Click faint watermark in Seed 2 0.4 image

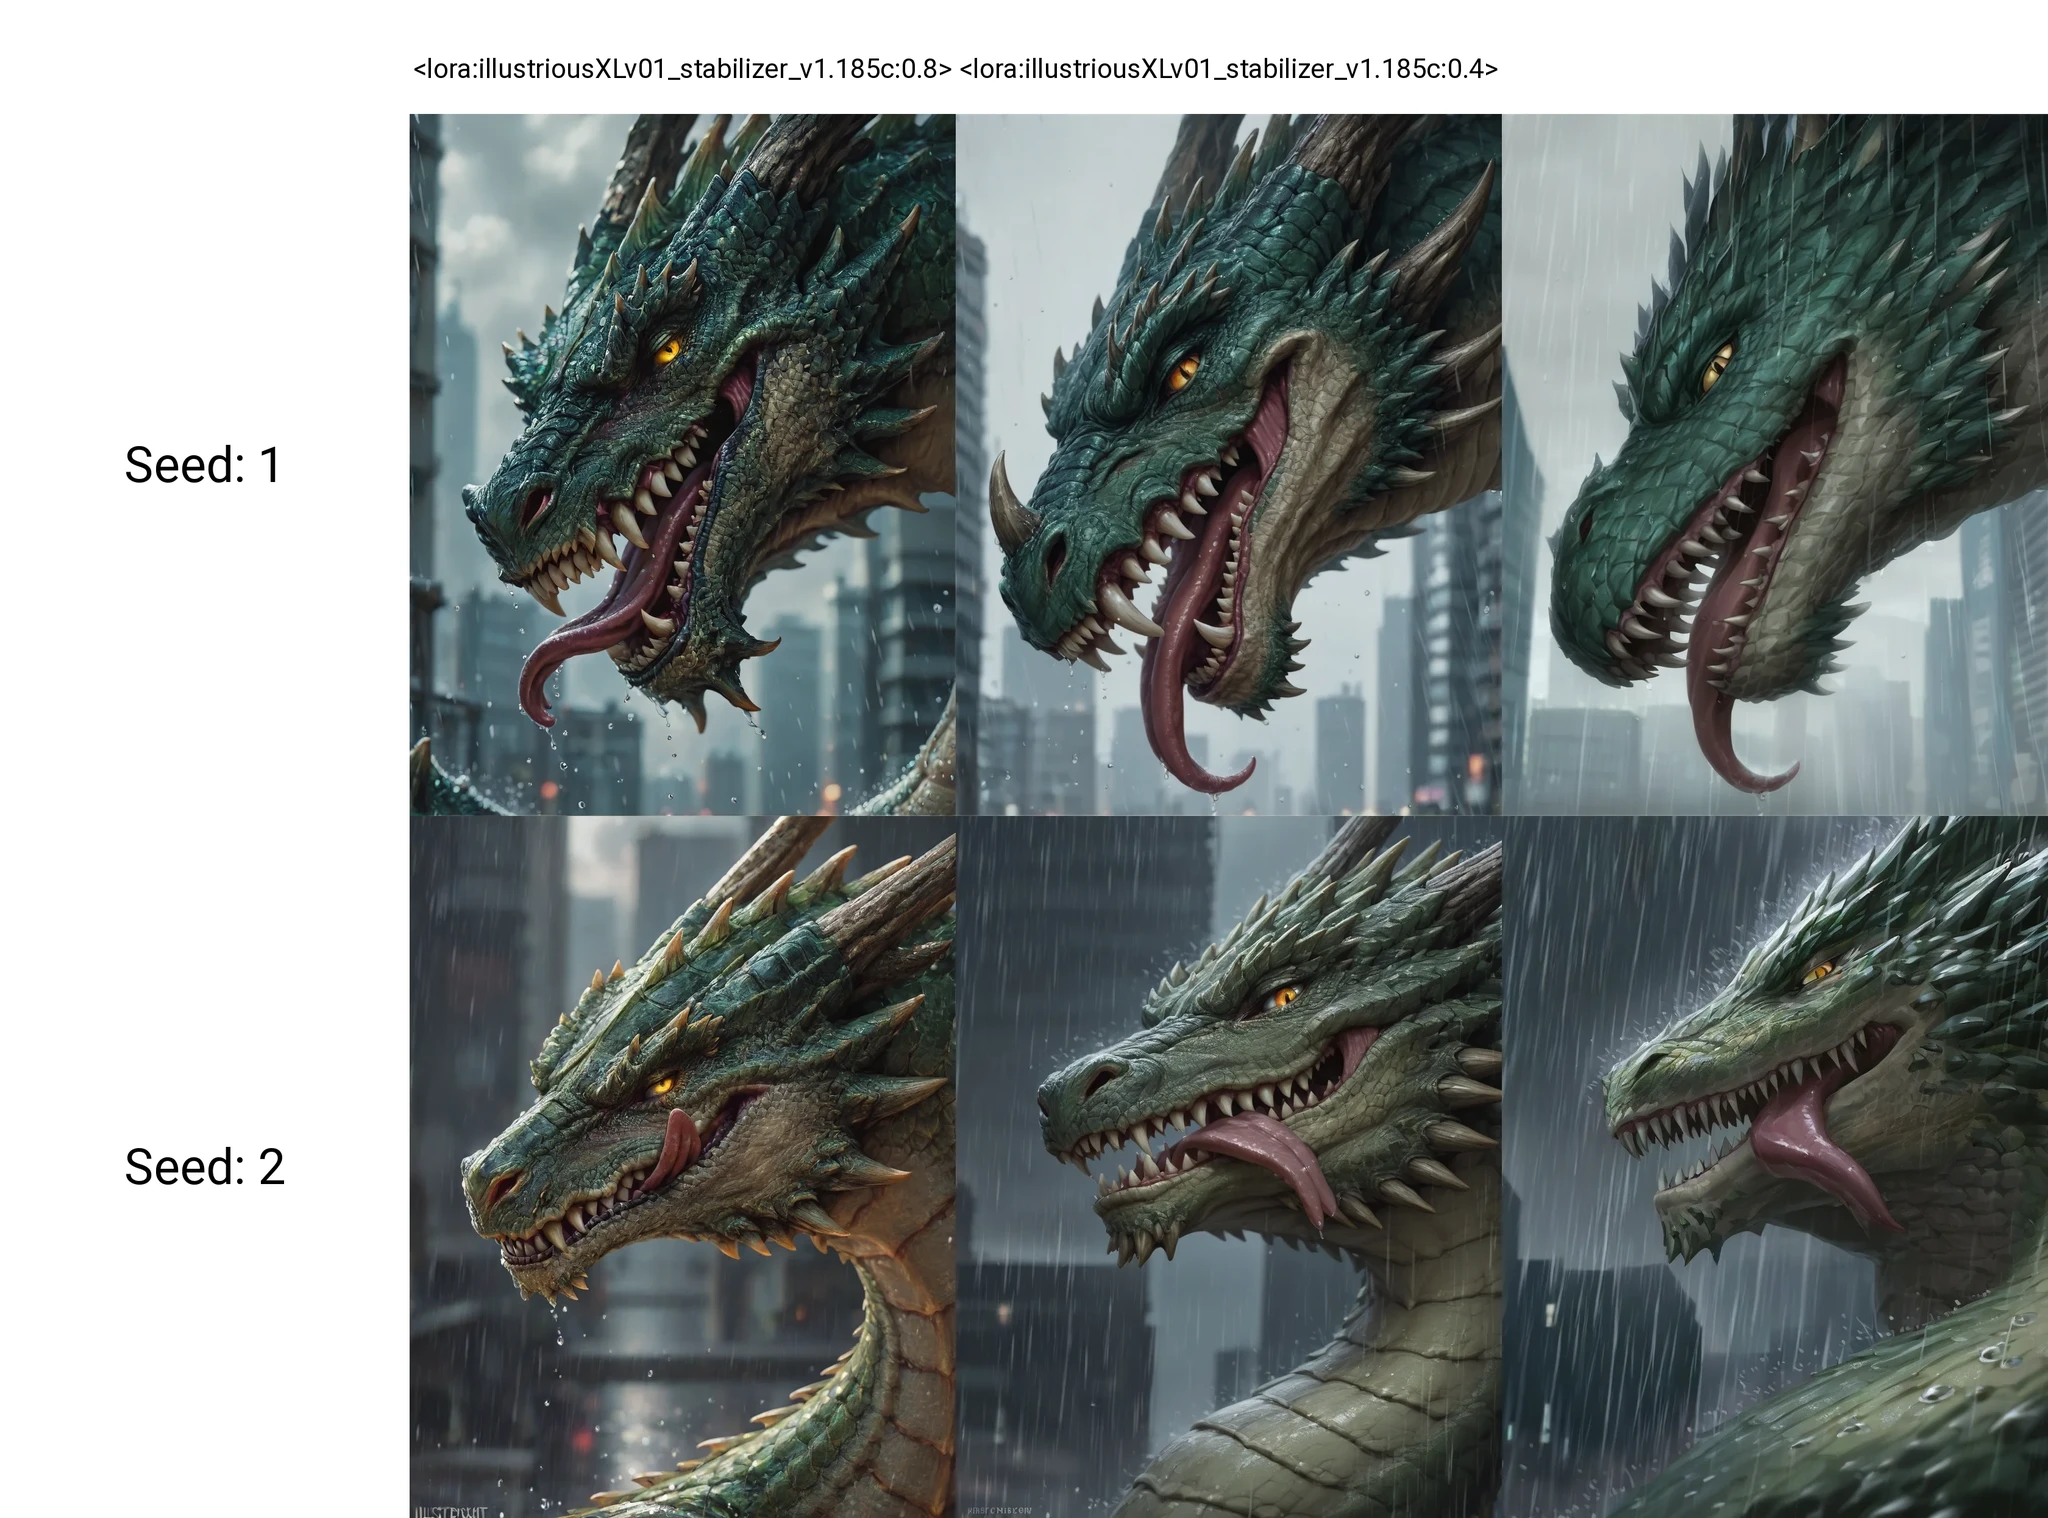(x=1000, y=1510)
